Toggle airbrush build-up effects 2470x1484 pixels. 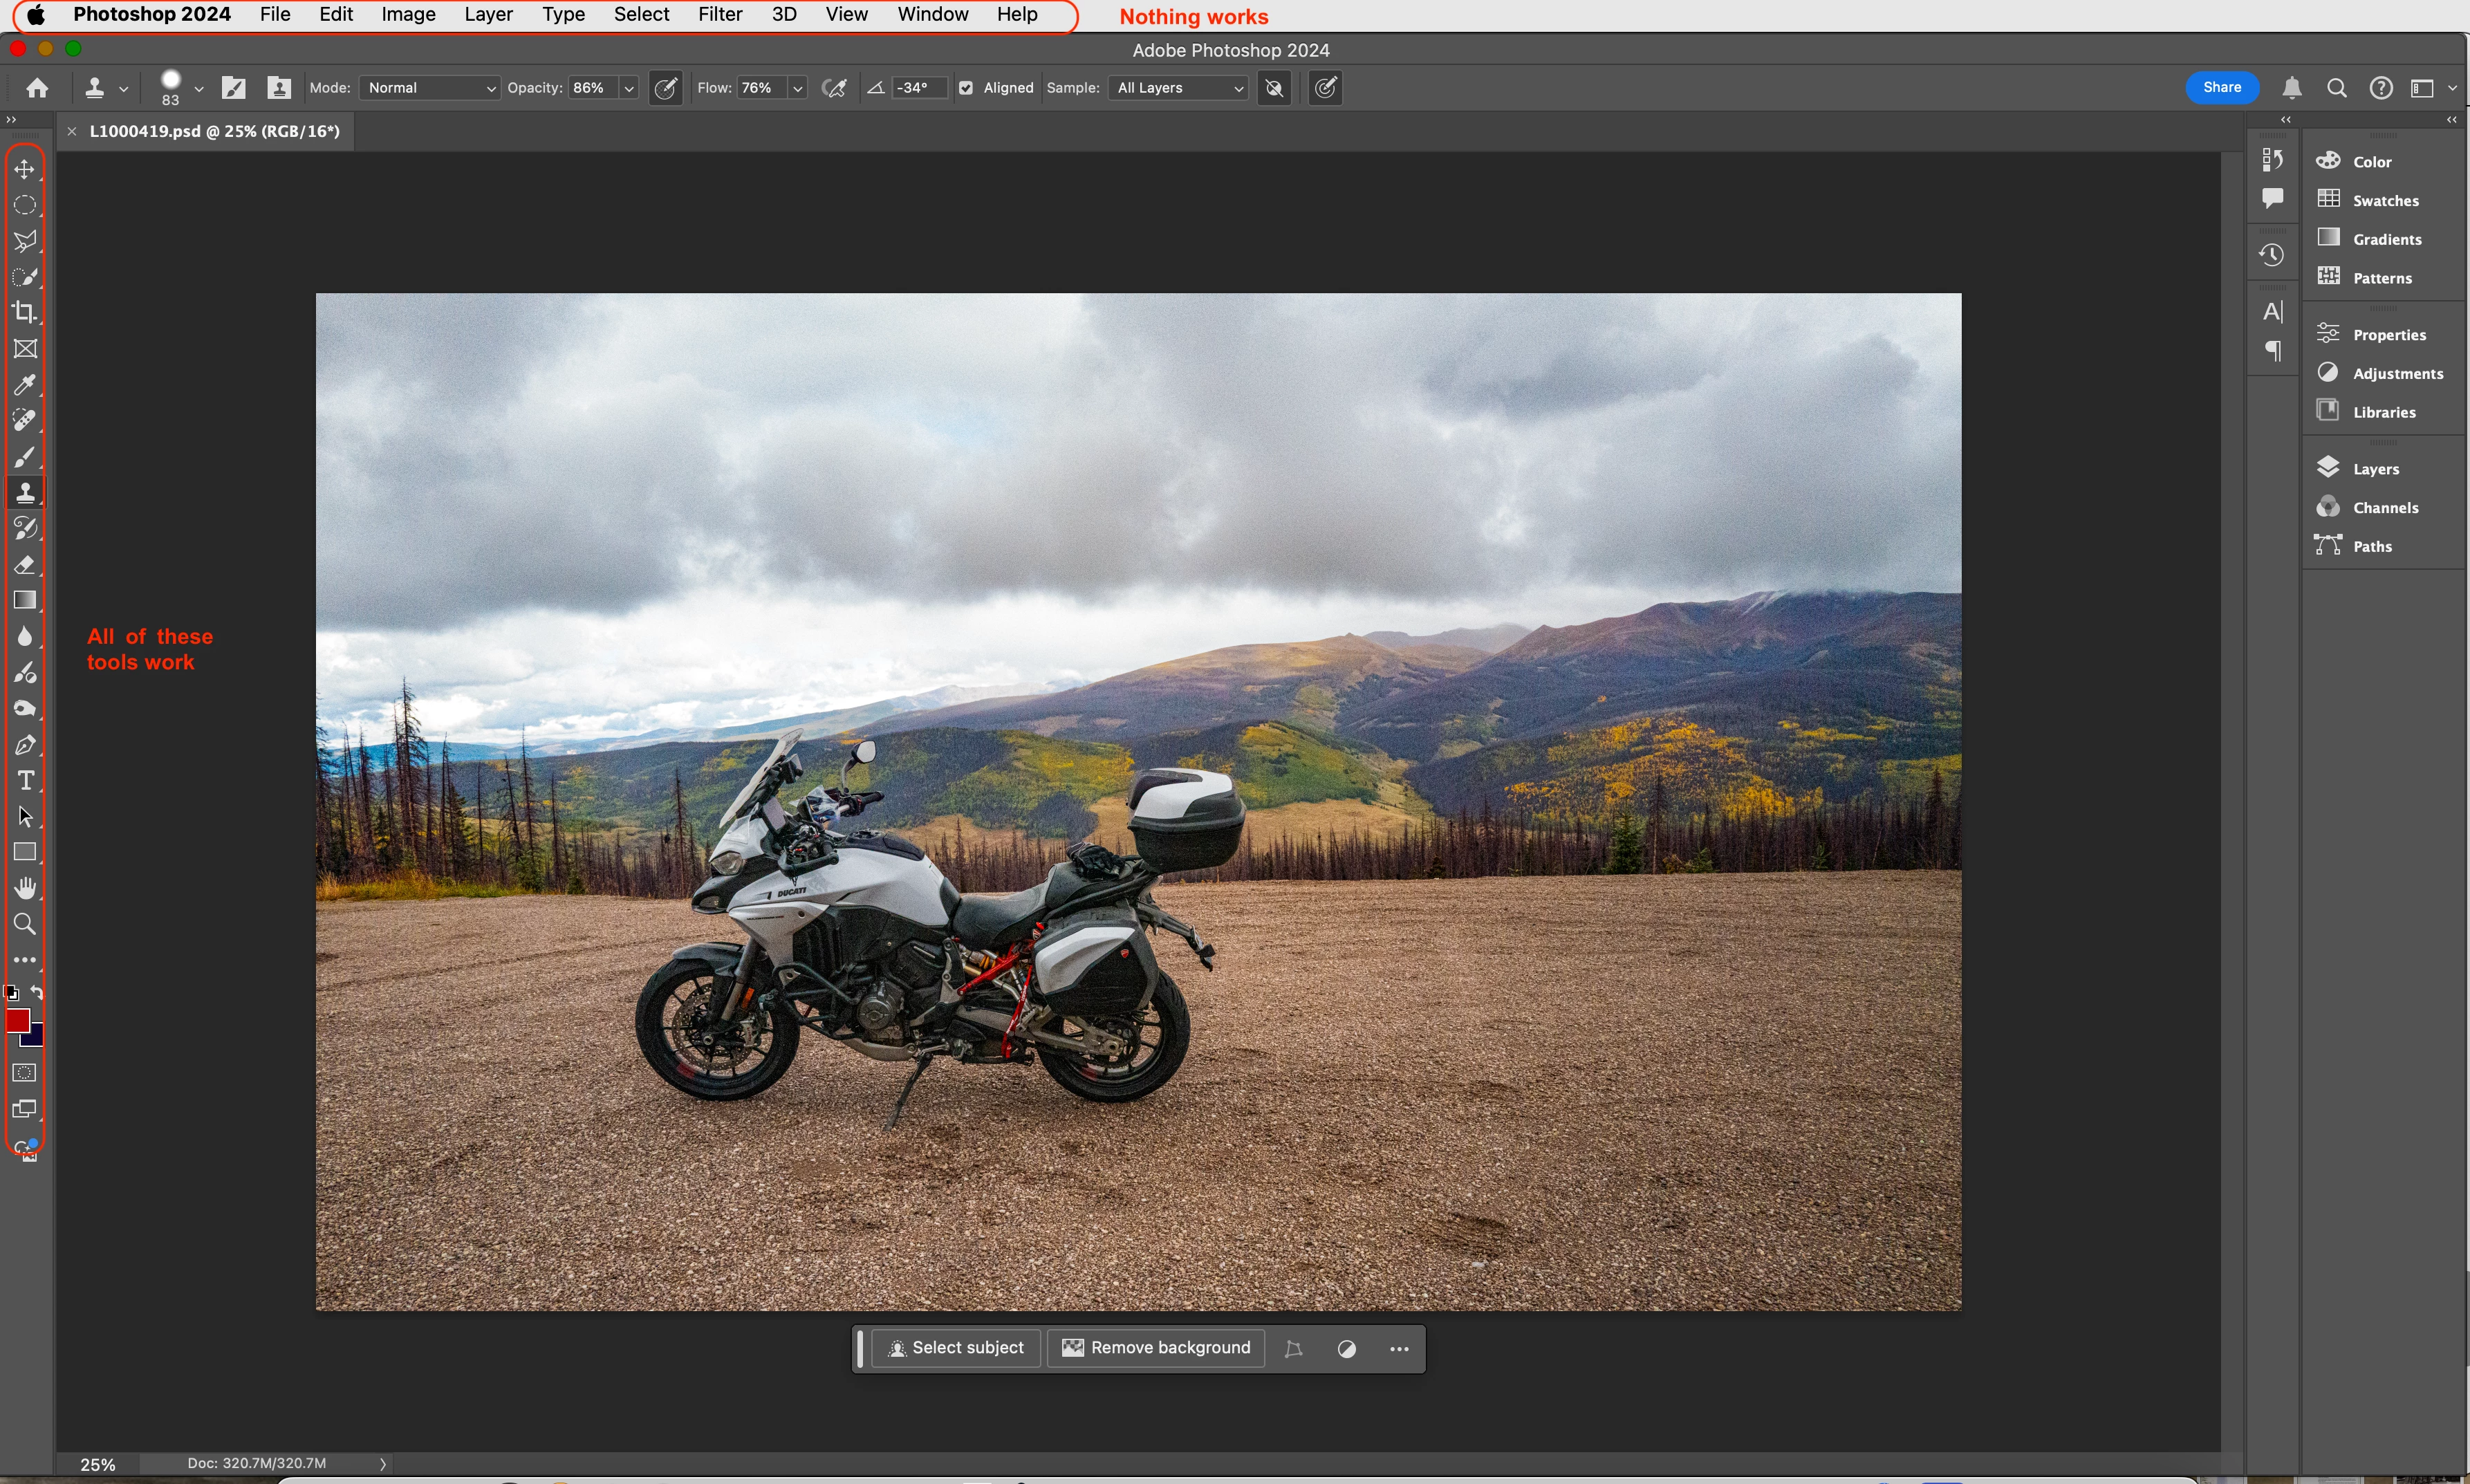point(834,88)
